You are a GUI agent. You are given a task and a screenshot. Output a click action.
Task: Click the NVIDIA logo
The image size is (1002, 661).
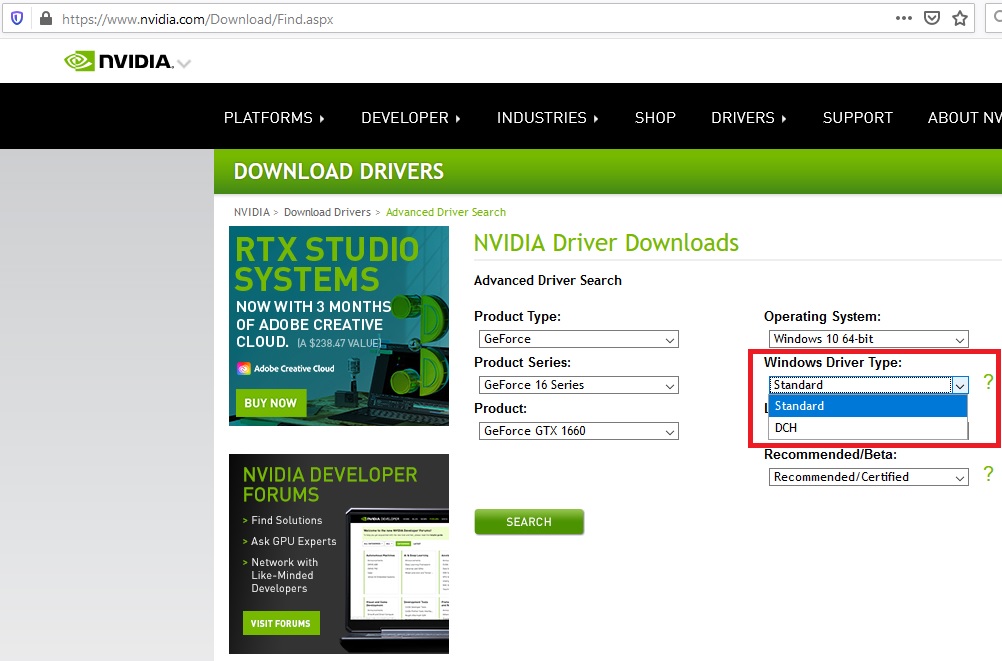(118, 61)
